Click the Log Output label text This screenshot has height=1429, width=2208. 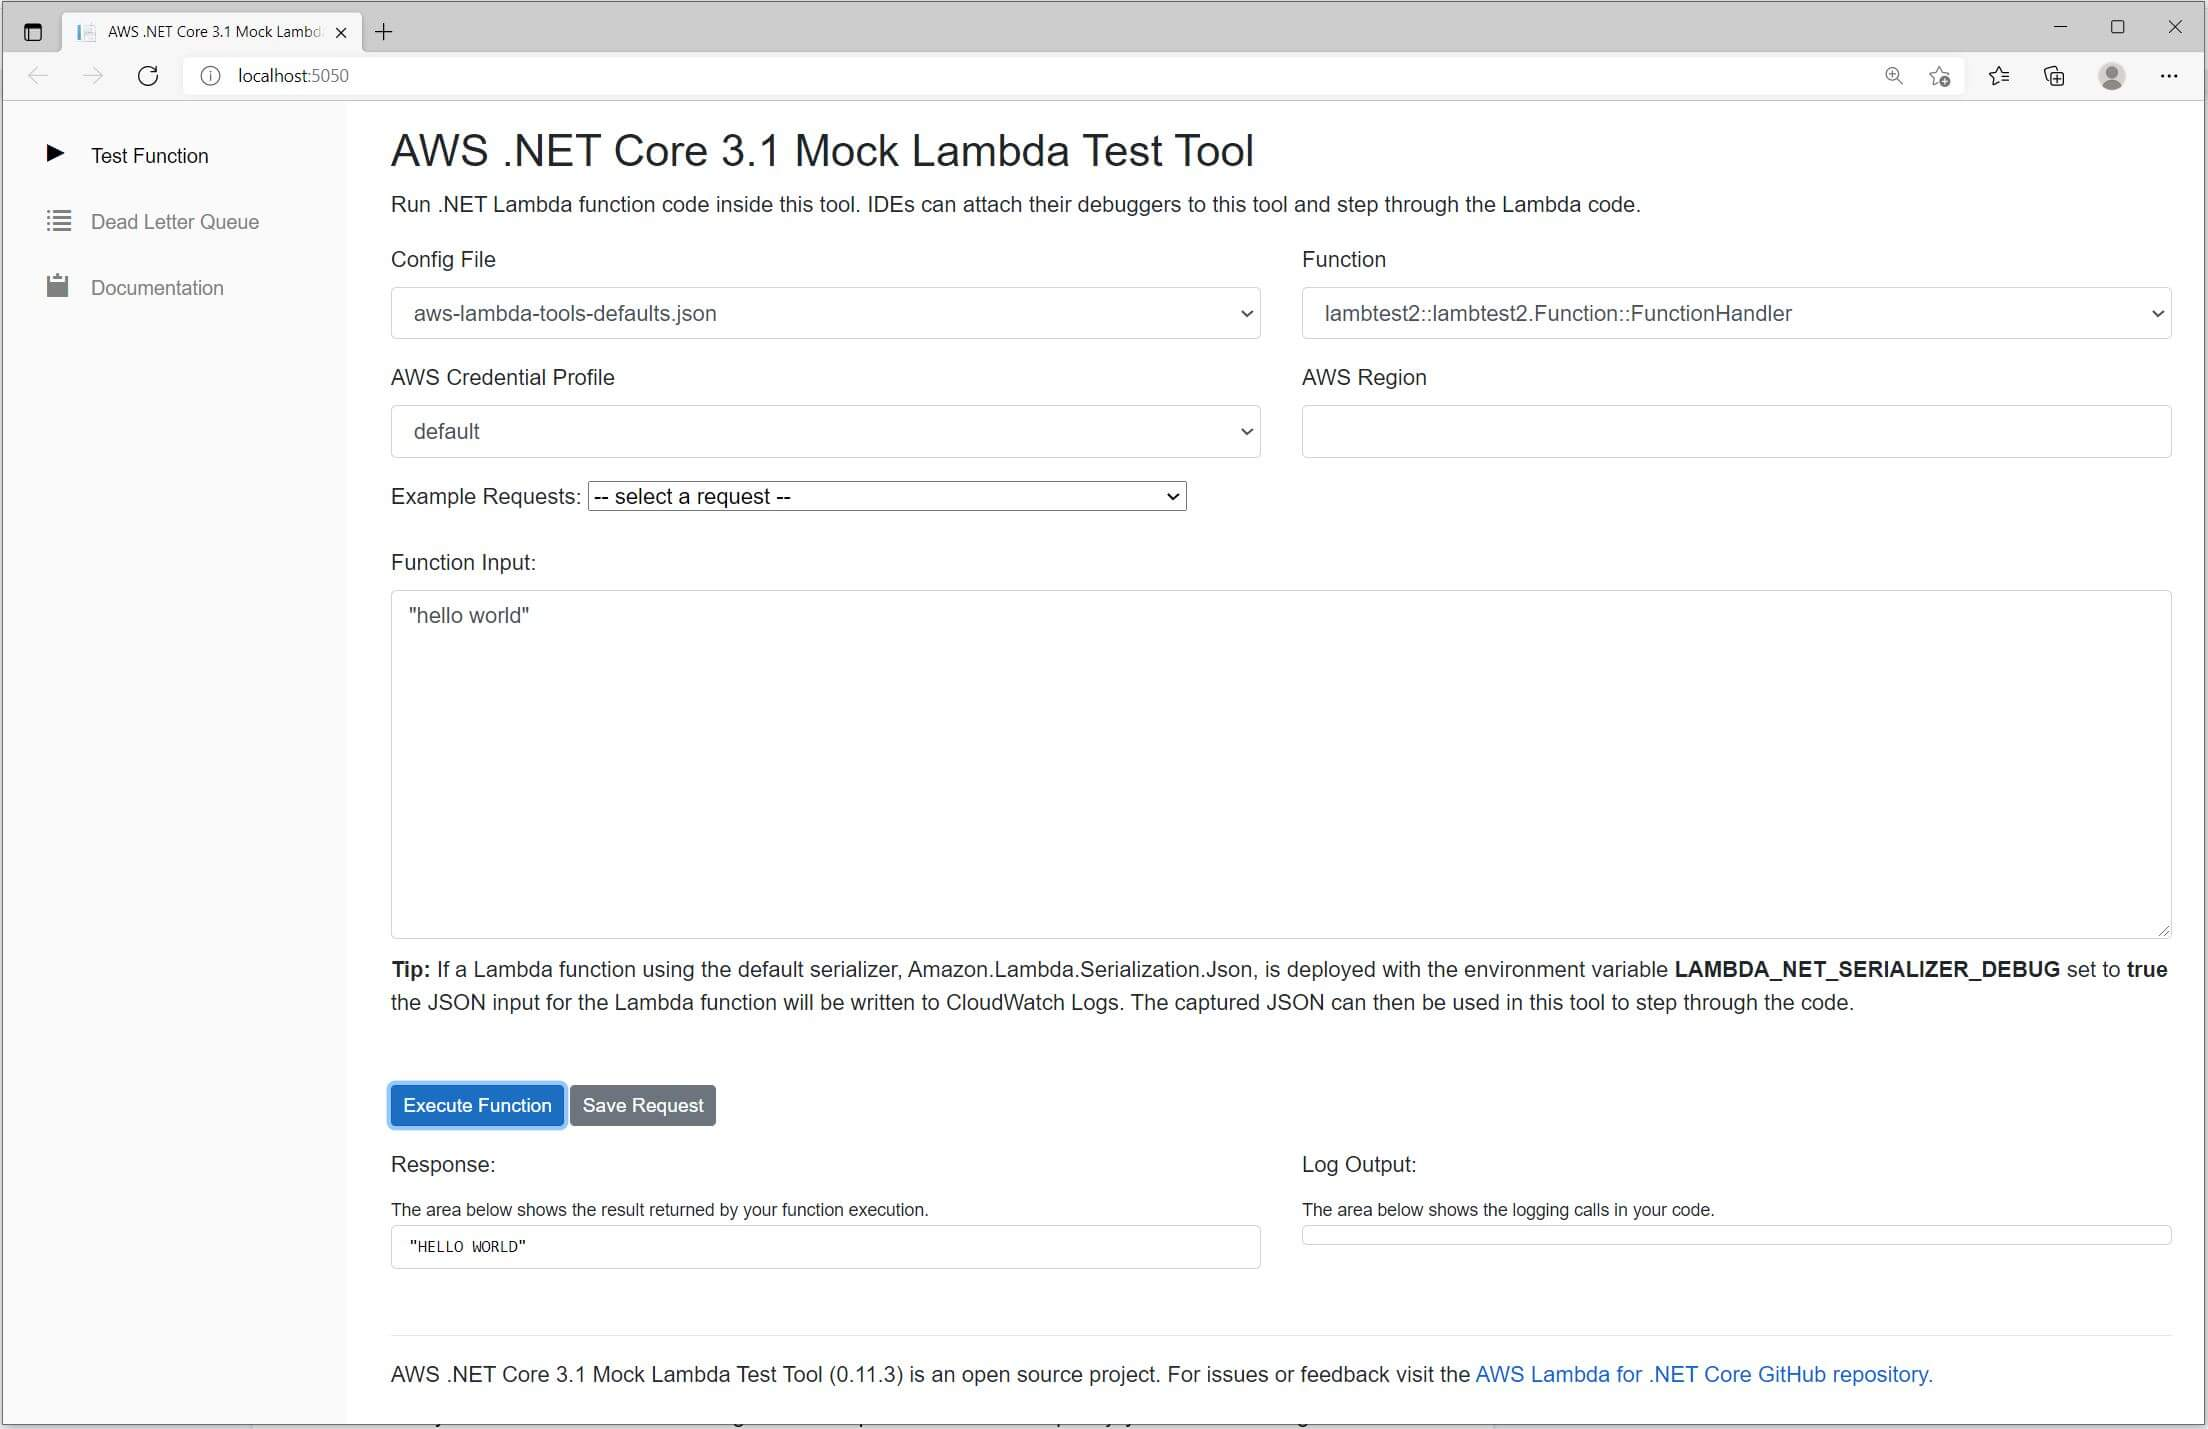click(x=1359, y=1164)
